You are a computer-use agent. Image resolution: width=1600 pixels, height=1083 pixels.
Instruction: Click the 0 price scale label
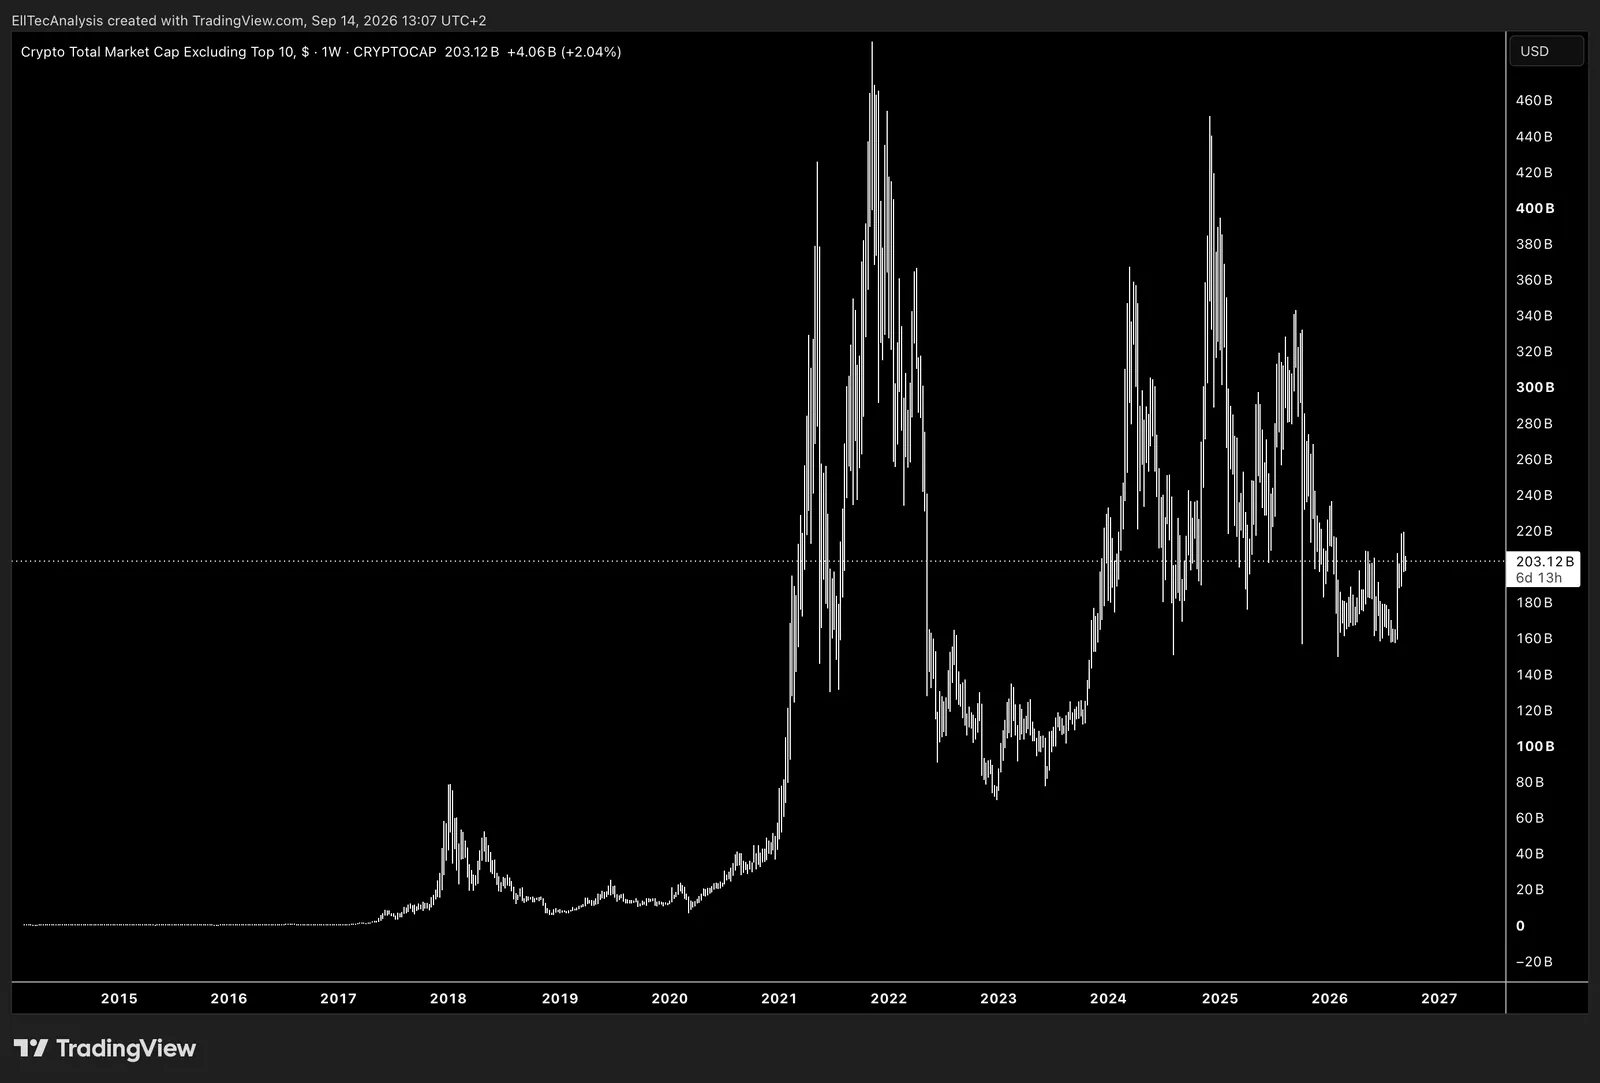[1520, 925]
